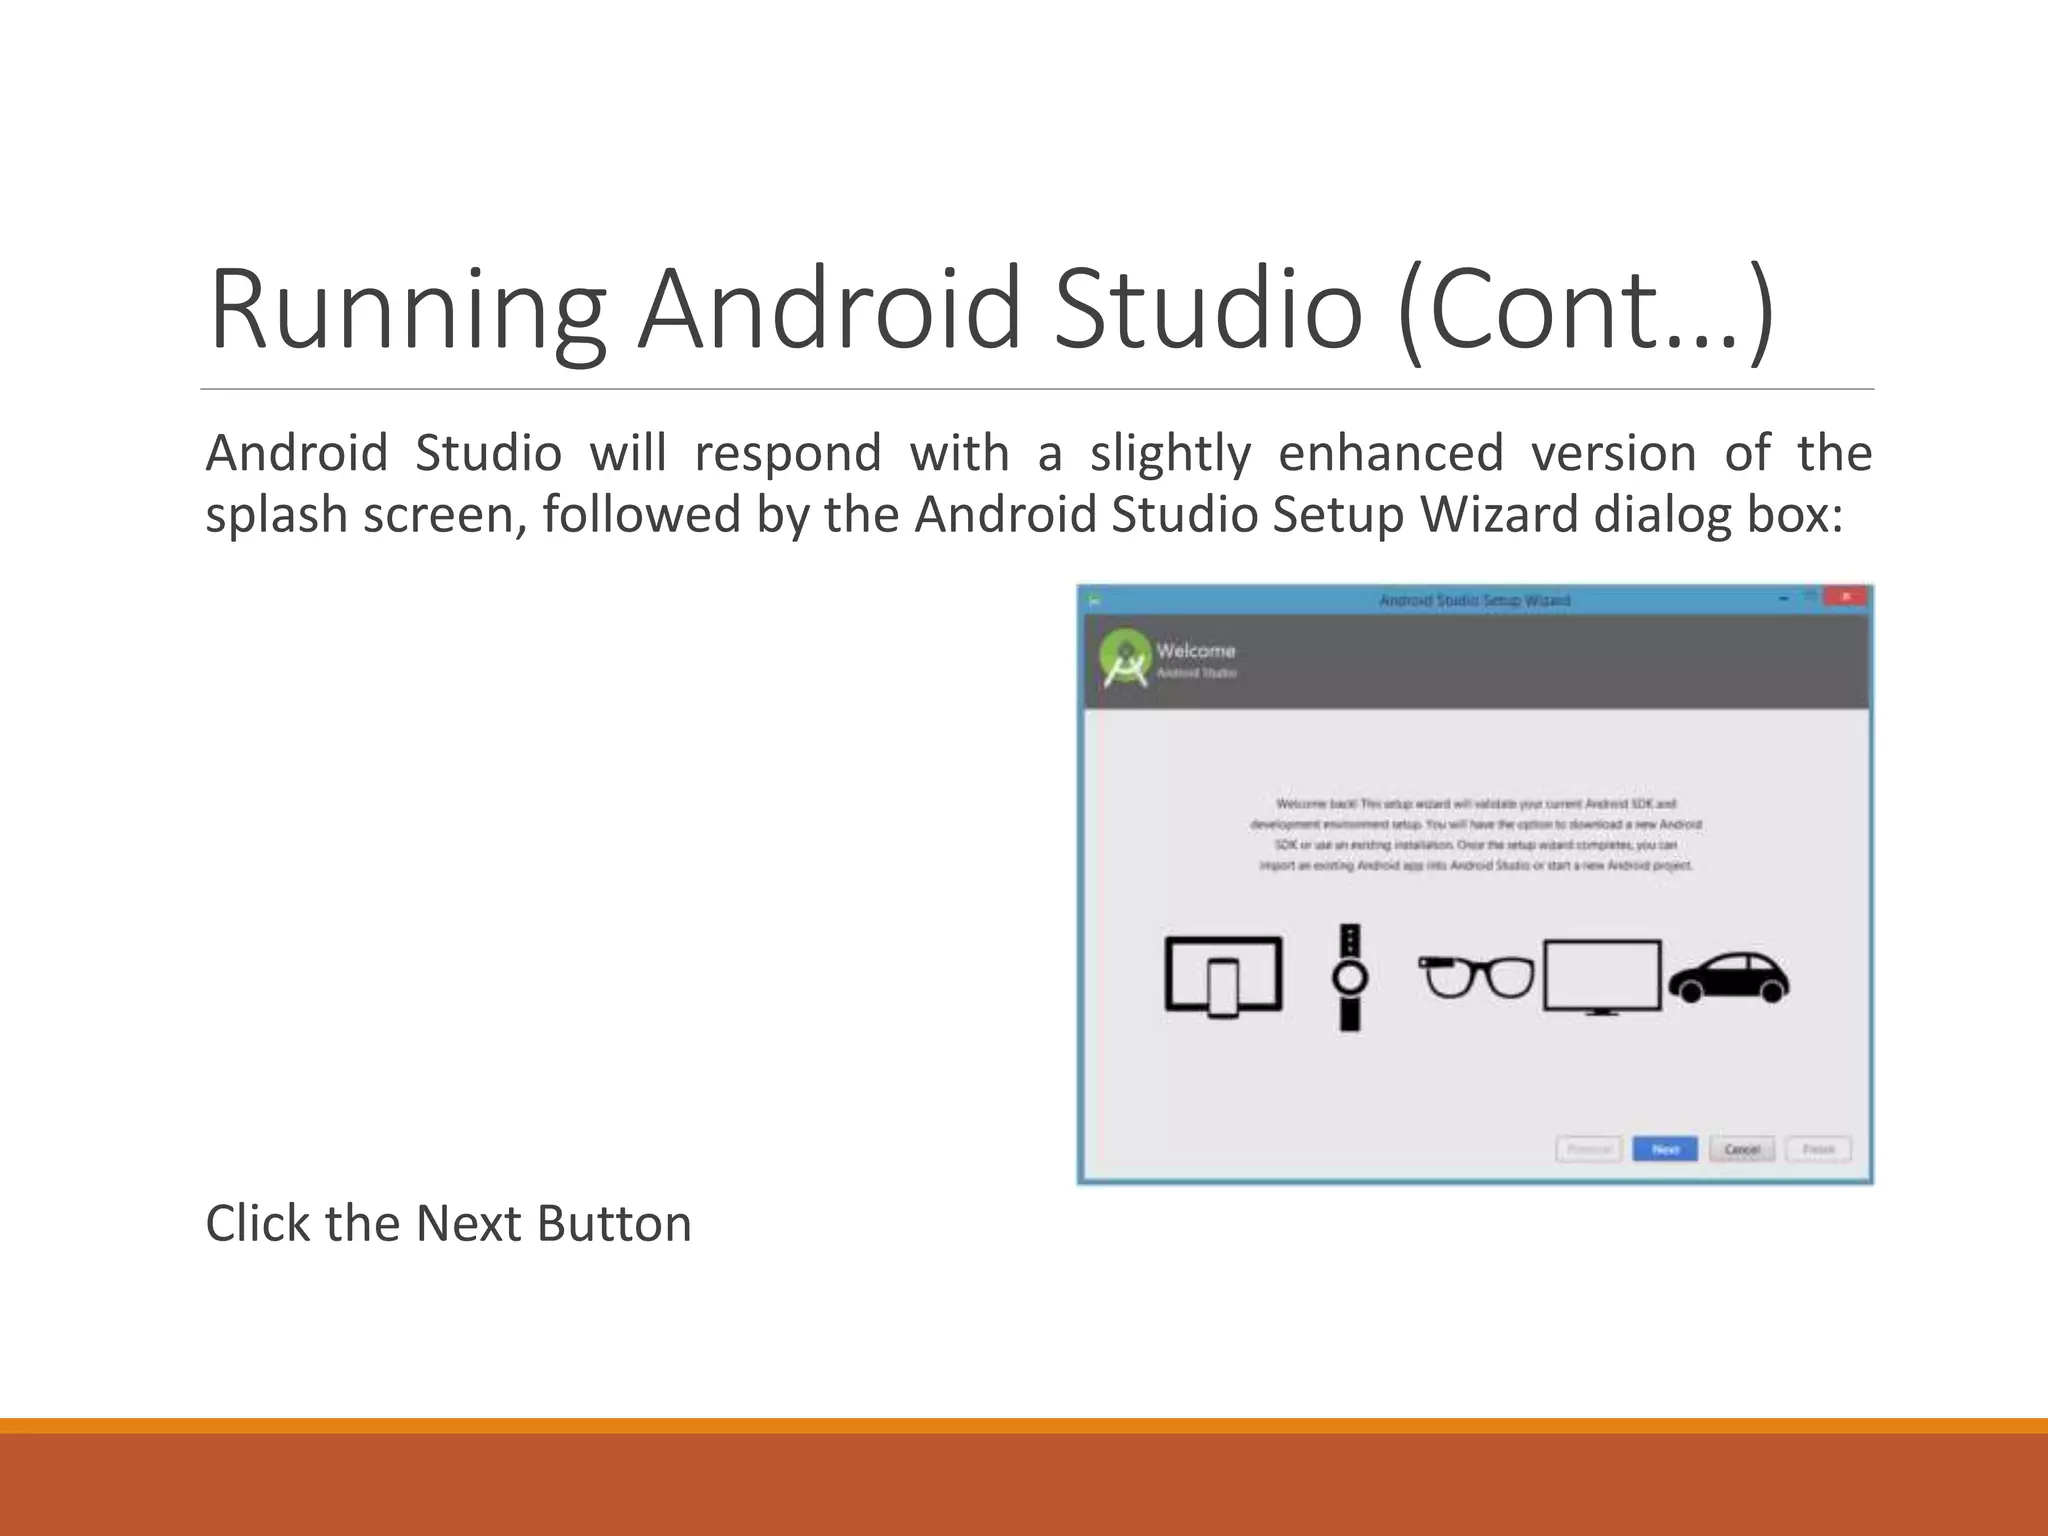The height and width of the screenshot is (1536, 2048).
Task: Click the smartwatch wear icon
Action: pos(1350,977)
